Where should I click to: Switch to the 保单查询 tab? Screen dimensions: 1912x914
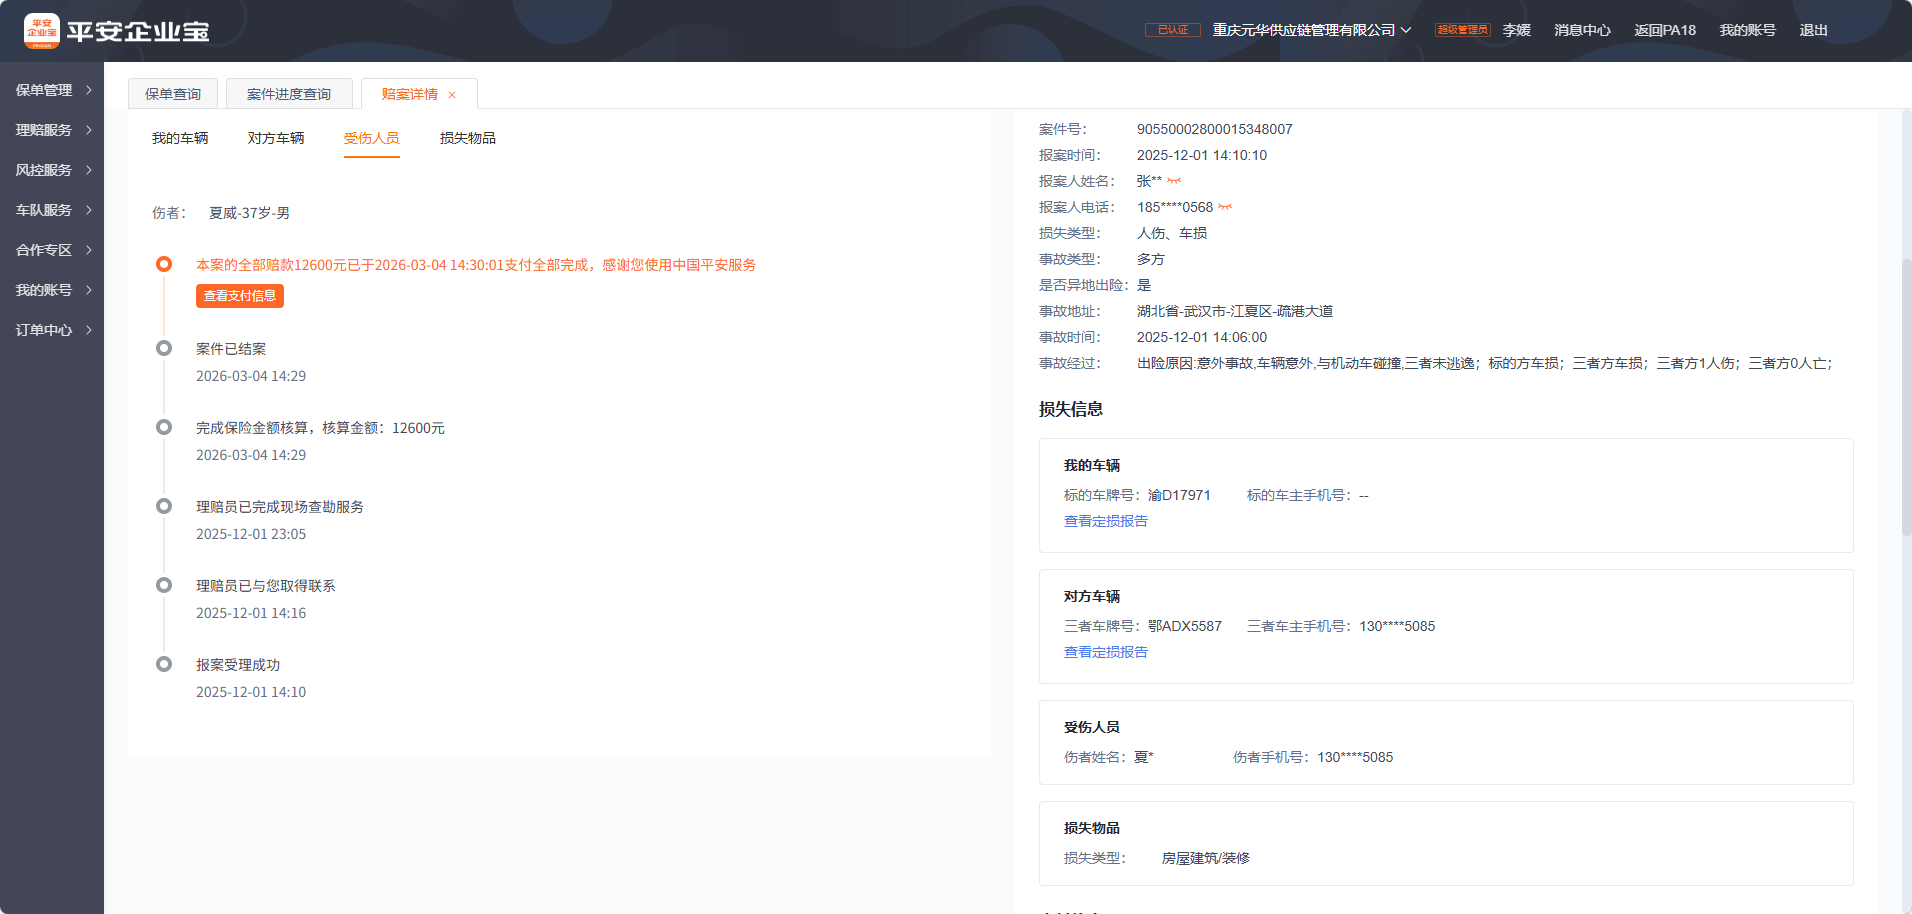point(173,94)
